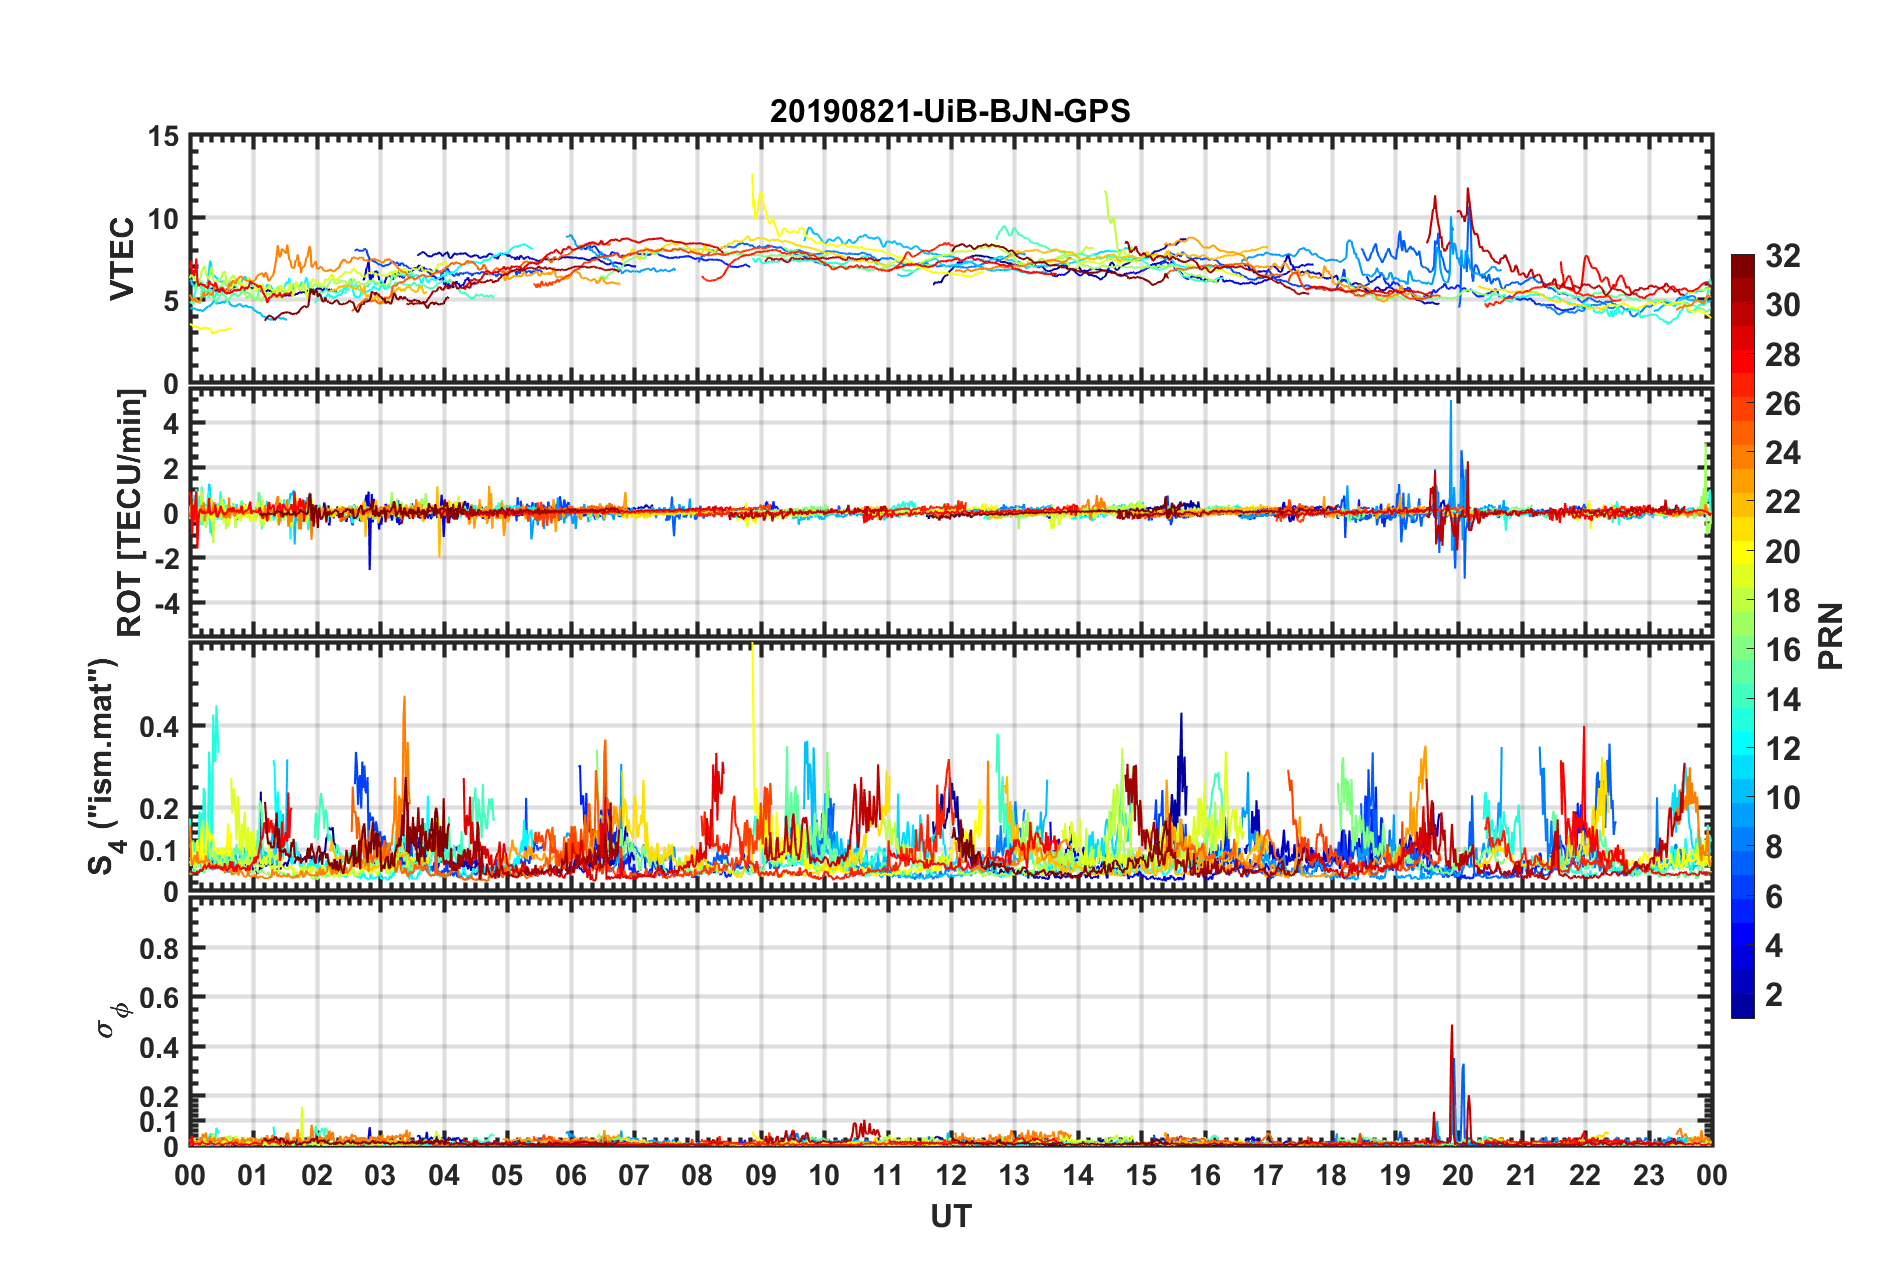This screenshot has height=1272, width=1902.
Task: Click x-axis tick label 06
Action: click(571, 1175)
